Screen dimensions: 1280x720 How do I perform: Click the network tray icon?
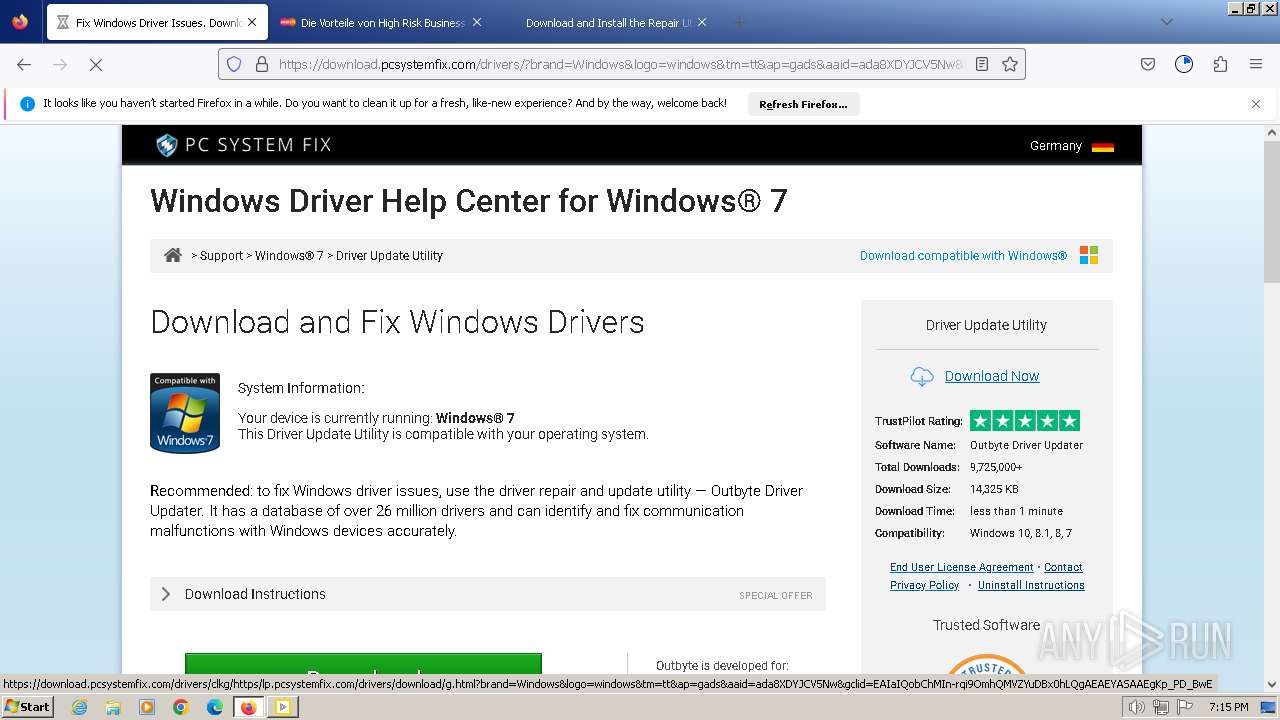pyautogui.click(x=1160, y=707)
